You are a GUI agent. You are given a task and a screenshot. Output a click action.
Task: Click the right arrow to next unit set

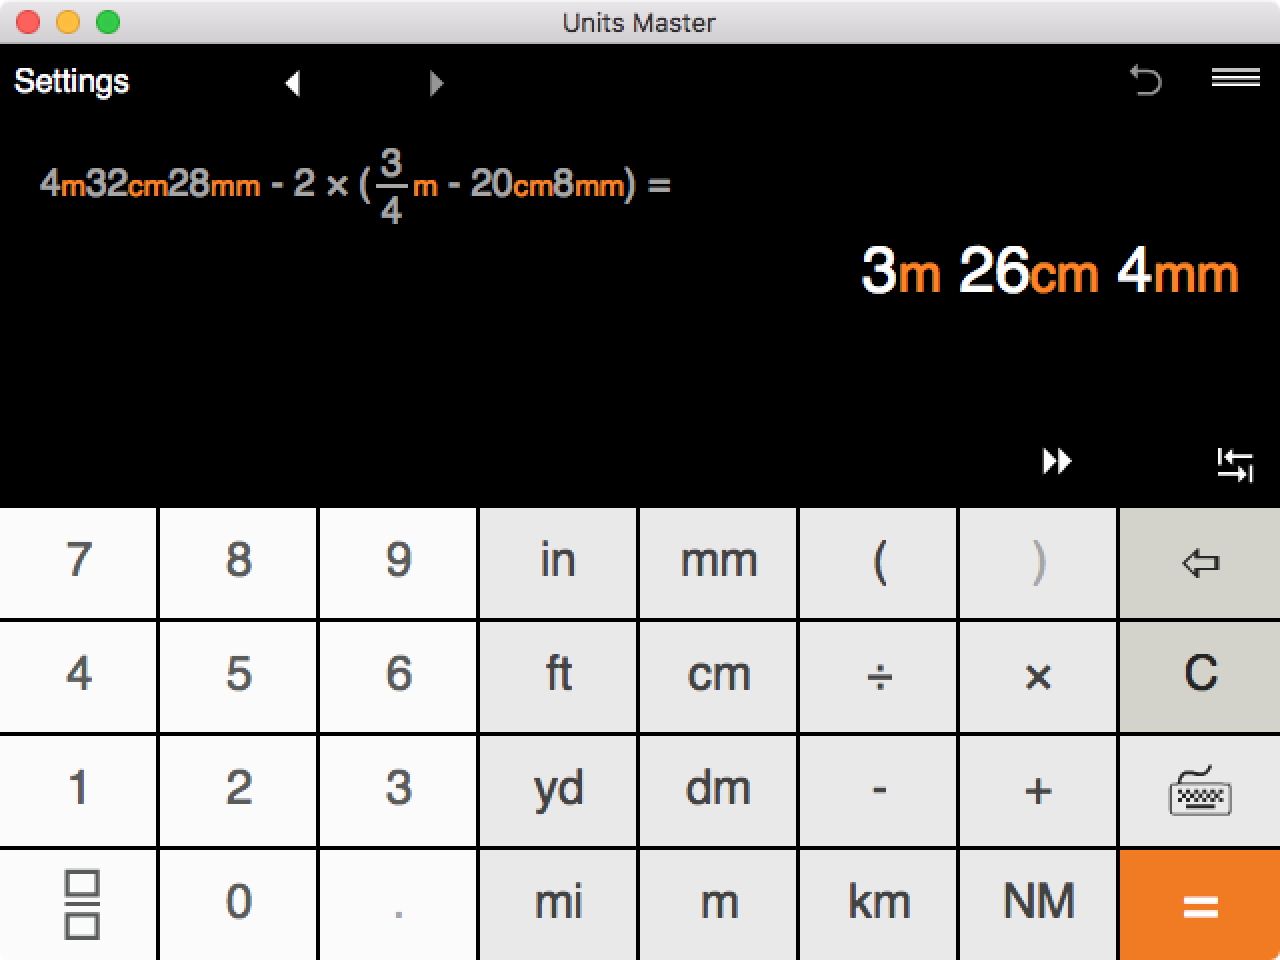[x=436, y=83]
